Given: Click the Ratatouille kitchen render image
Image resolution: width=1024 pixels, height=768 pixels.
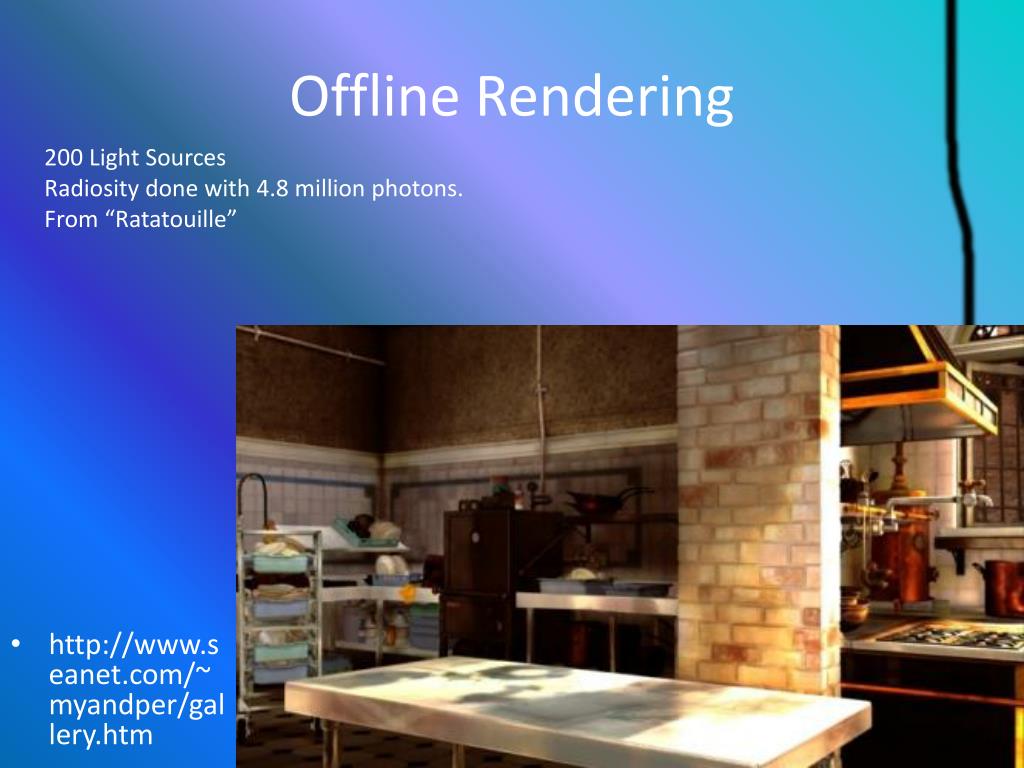Looking at the screenshot, I should click(630, 547).
